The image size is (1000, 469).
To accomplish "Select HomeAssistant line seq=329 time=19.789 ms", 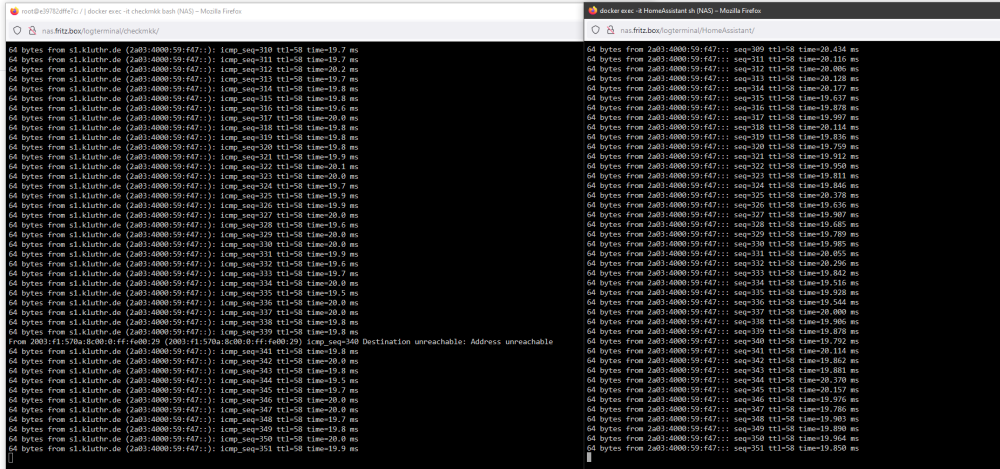I will point(723,234).
